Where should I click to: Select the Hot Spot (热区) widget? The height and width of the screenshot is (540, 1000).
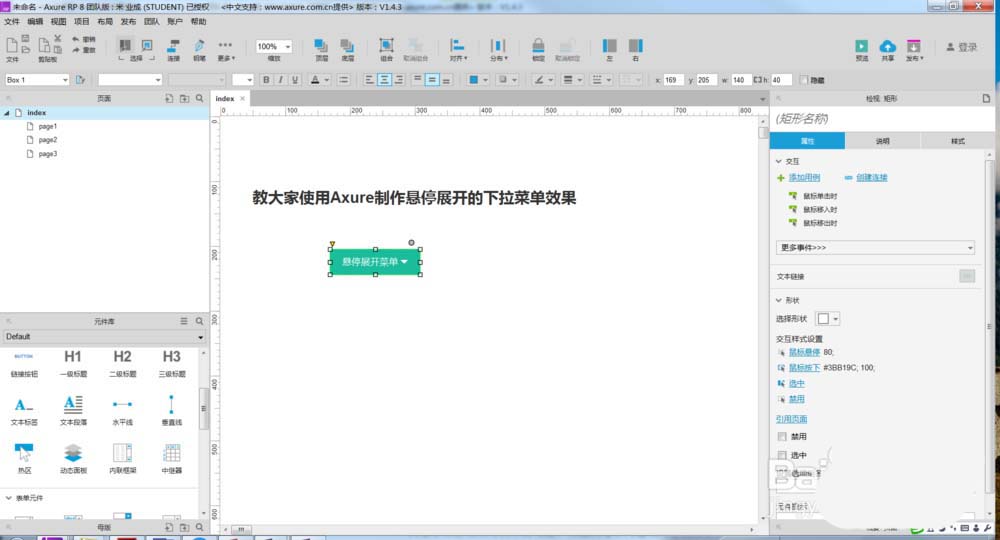coord(24,459)
